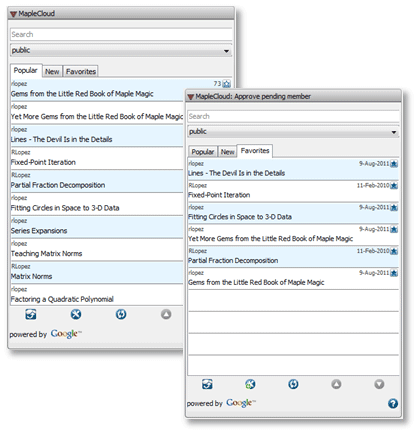Collapse the back MapleCloud palette via its red triangle
The width and height of the screenshot is (417, 433).
coord(13,14)
